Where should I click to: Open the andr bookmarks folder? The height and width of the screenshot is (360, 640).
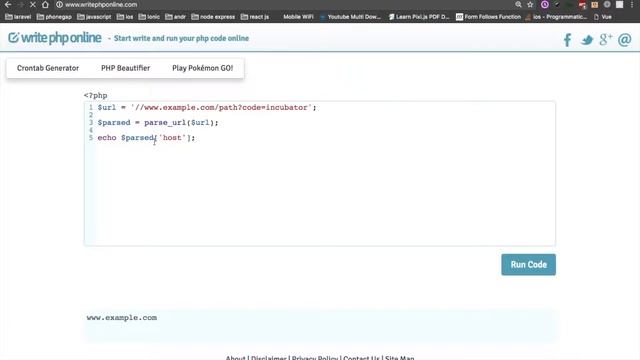point(176,17)
